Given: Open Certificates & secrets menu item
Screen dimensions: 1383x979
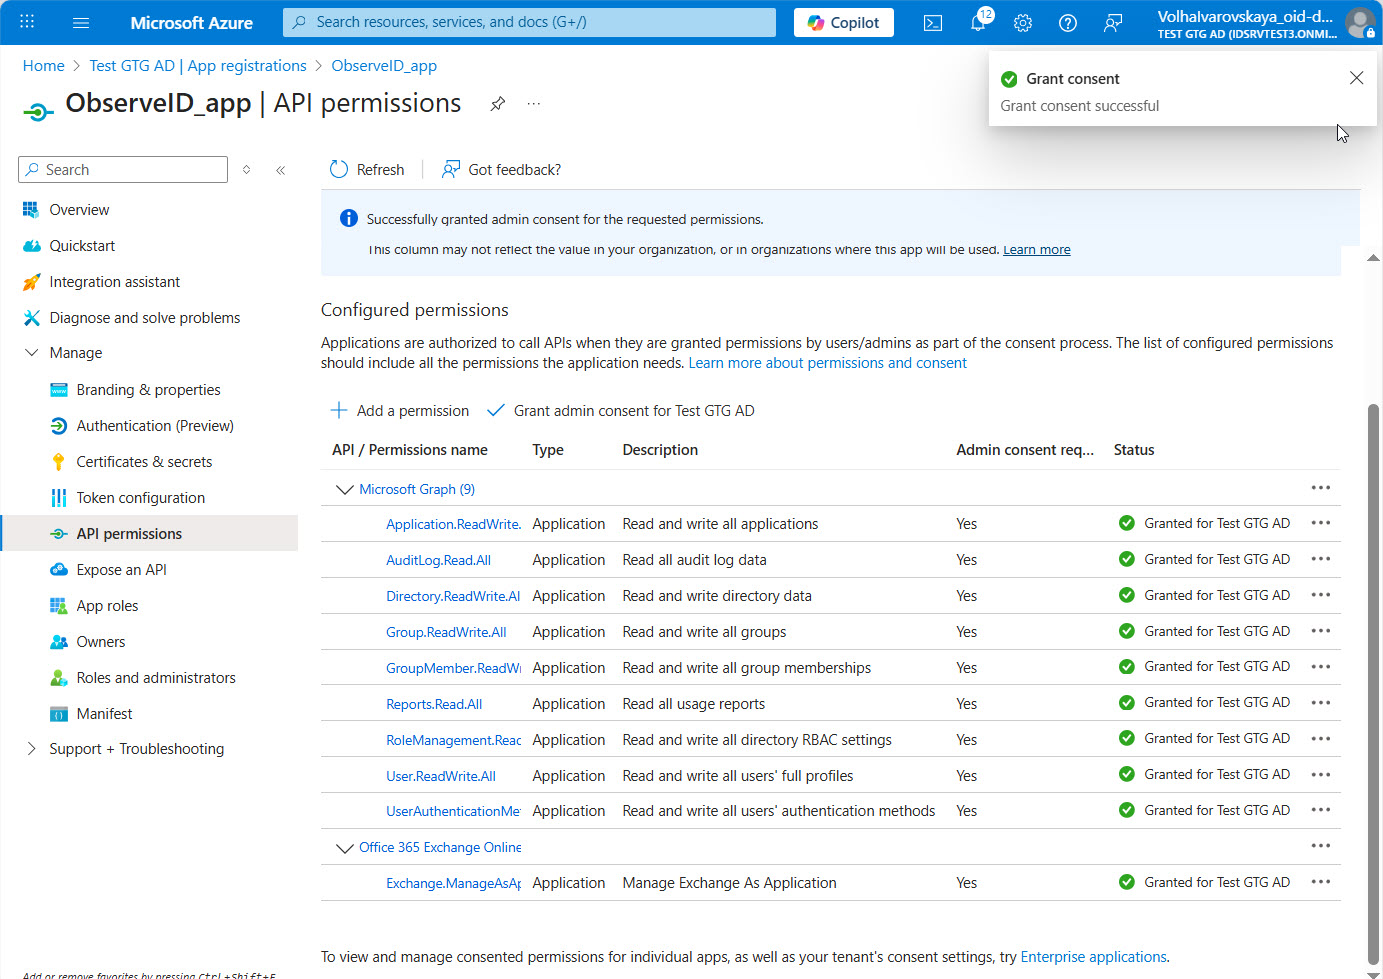Looking at the screenshot, I should click(x=144, y=462).
